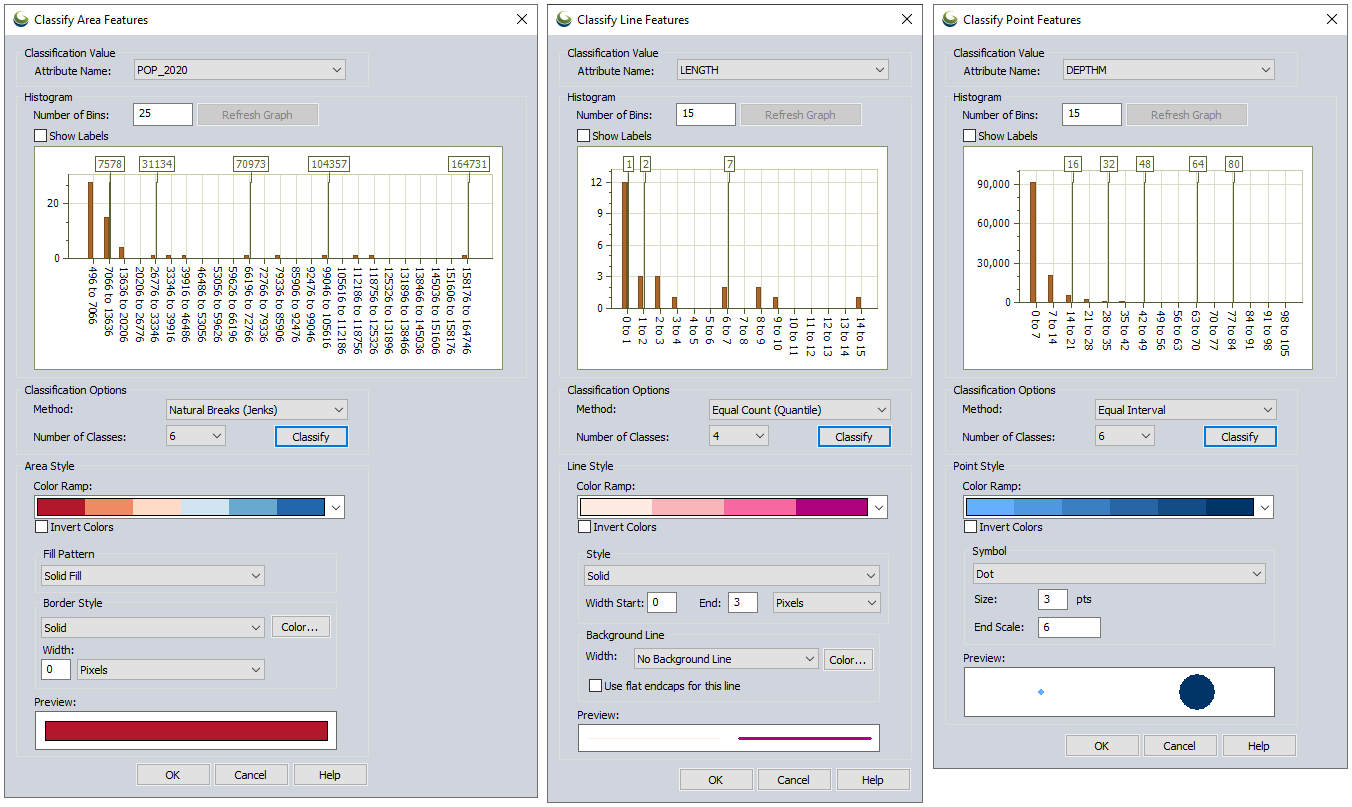
Task: Click the point symbol Size field
Action: click(1053, 599)
